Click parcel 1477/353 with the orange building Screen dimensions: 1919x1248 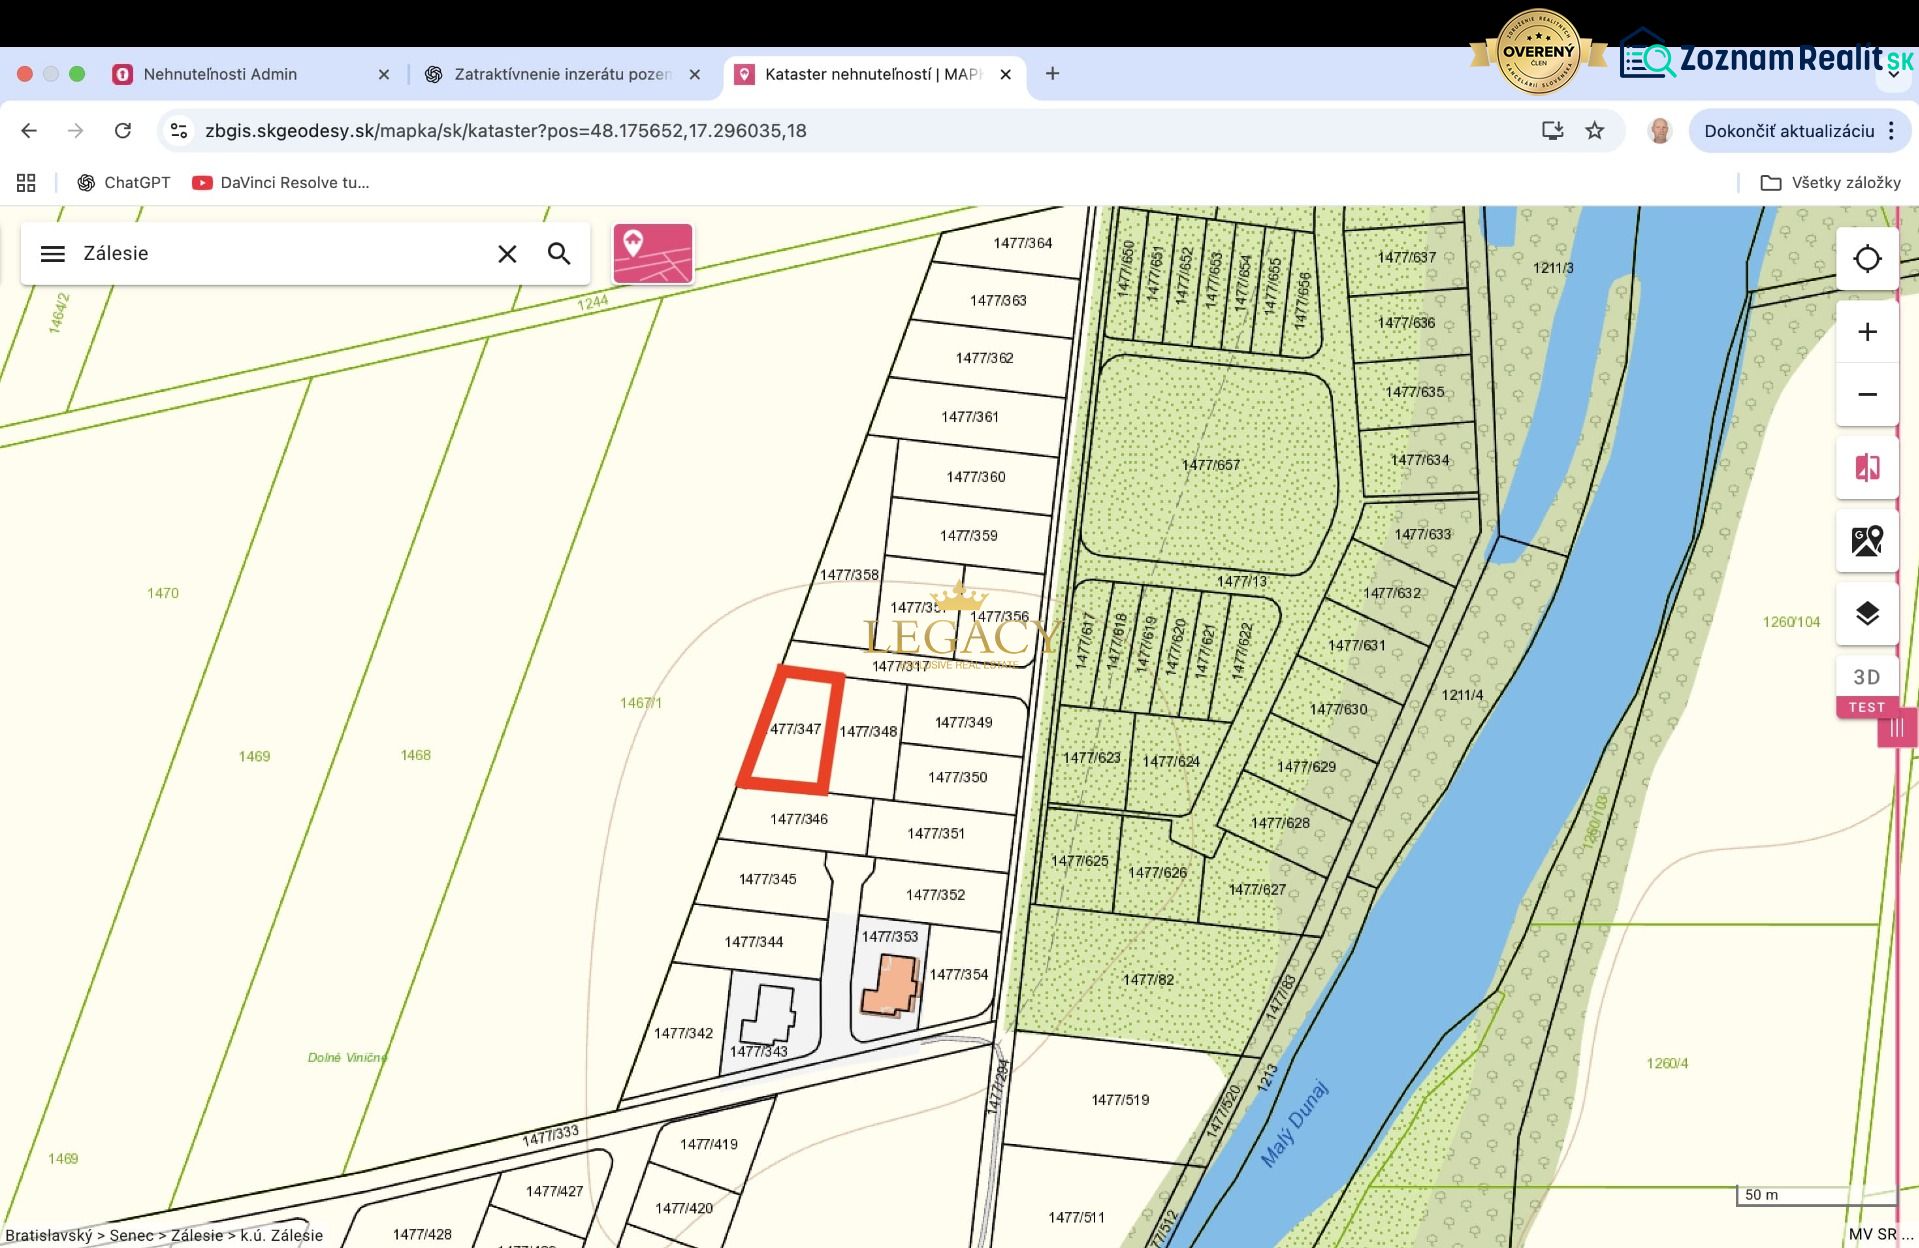pos(890,937)
